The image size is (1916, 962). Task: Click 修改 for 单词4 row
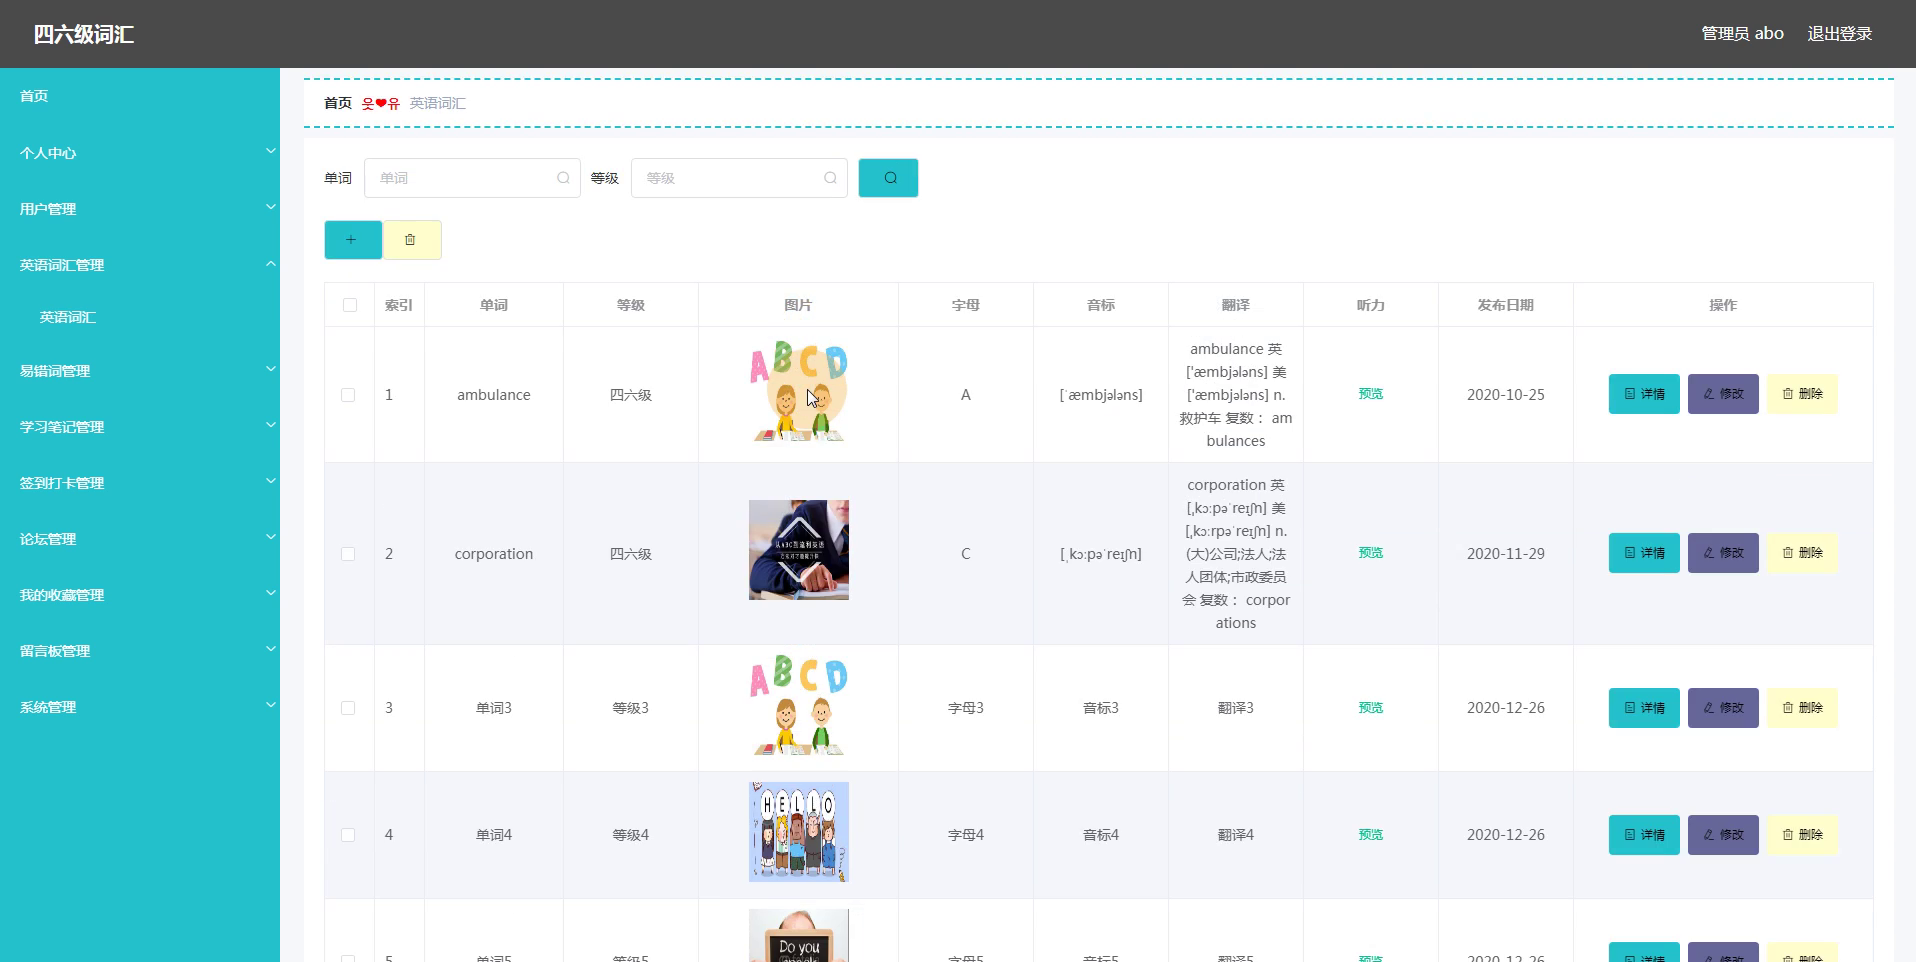[1723, 835]
